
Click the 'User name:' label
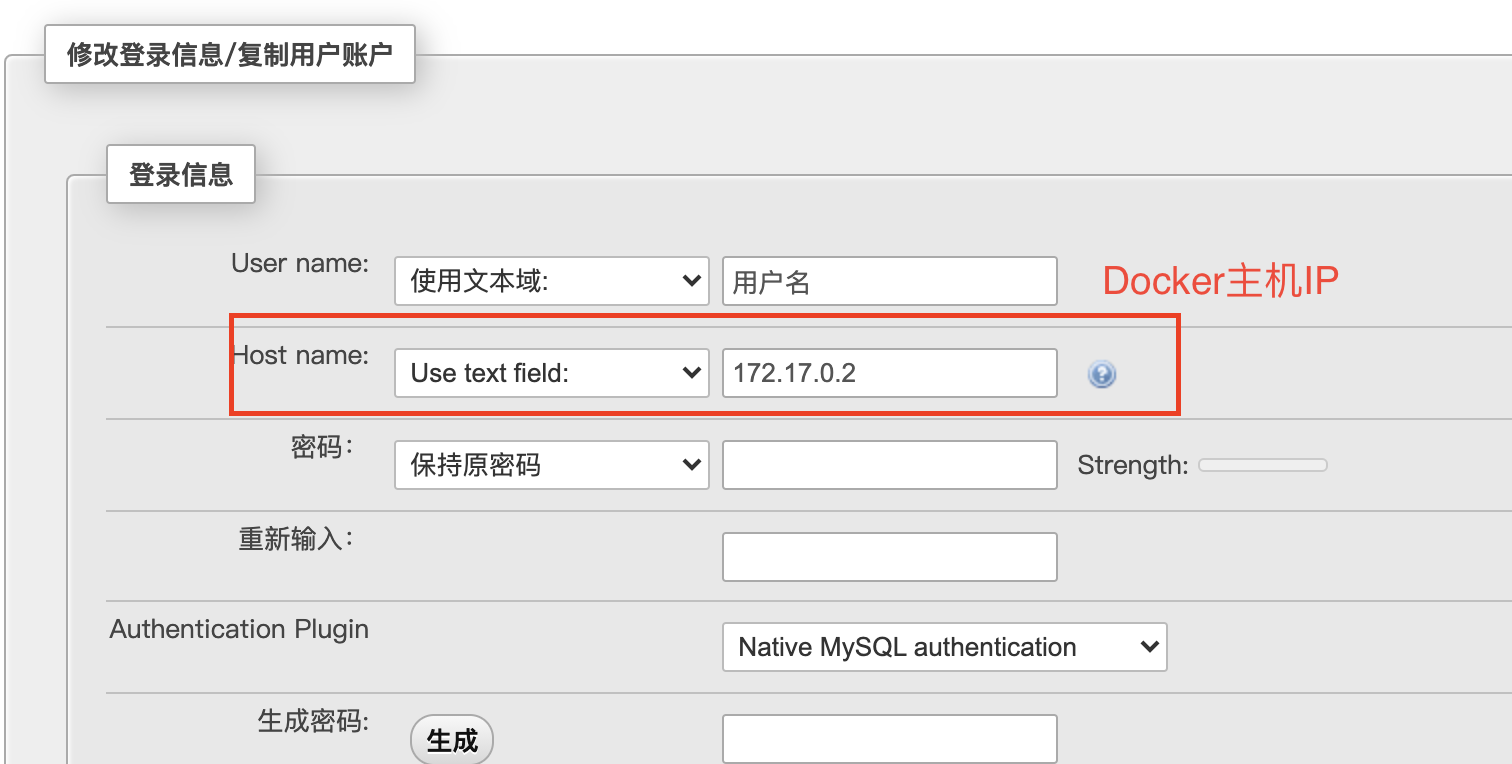coord(300,264)
